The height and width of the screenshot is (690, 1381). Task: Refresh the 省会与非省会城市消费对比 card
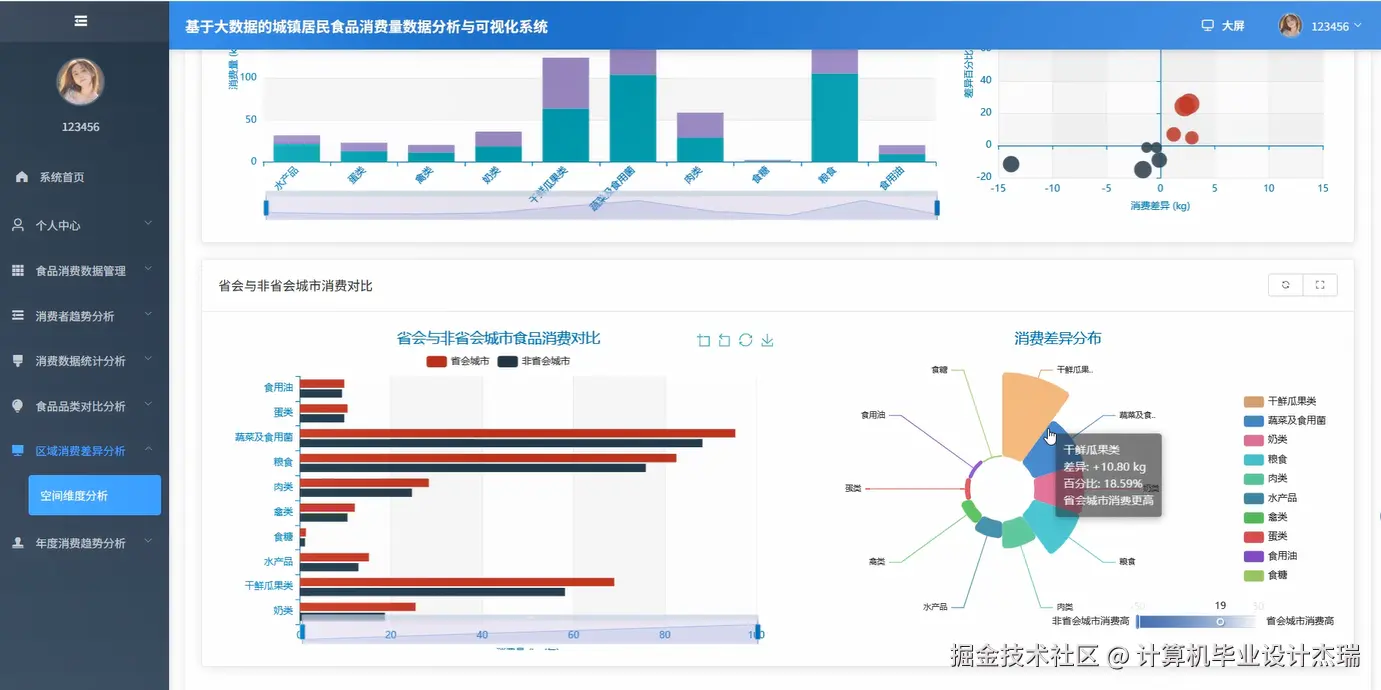[1285, 285]
